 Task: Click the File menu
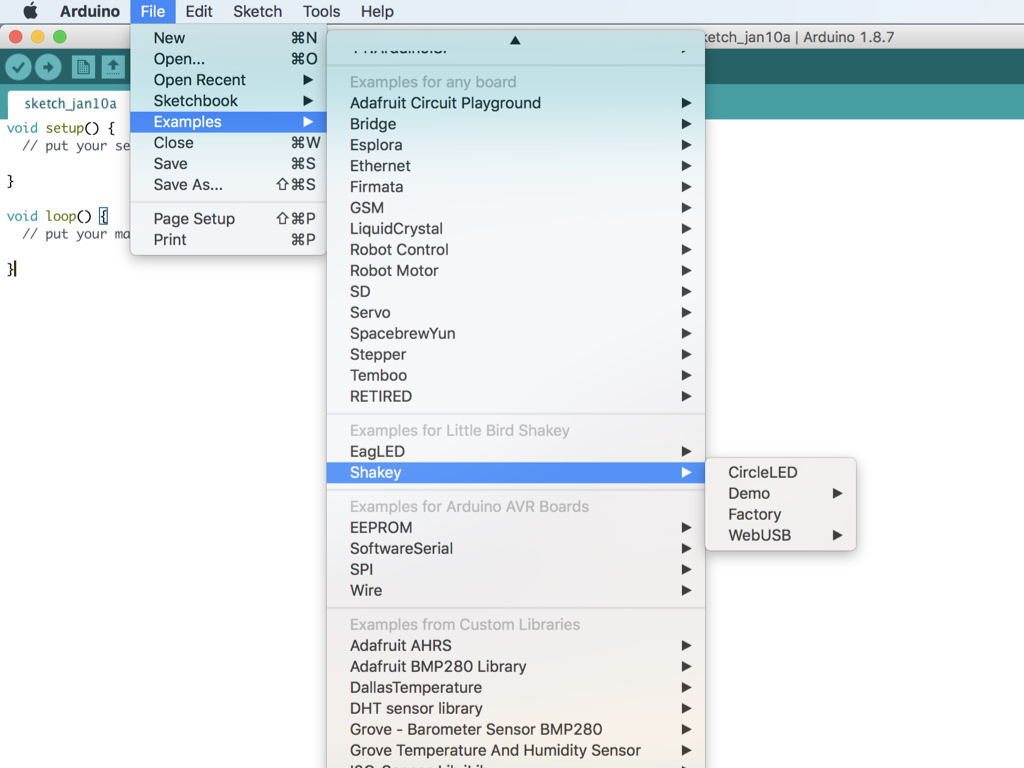pos(153,11)
